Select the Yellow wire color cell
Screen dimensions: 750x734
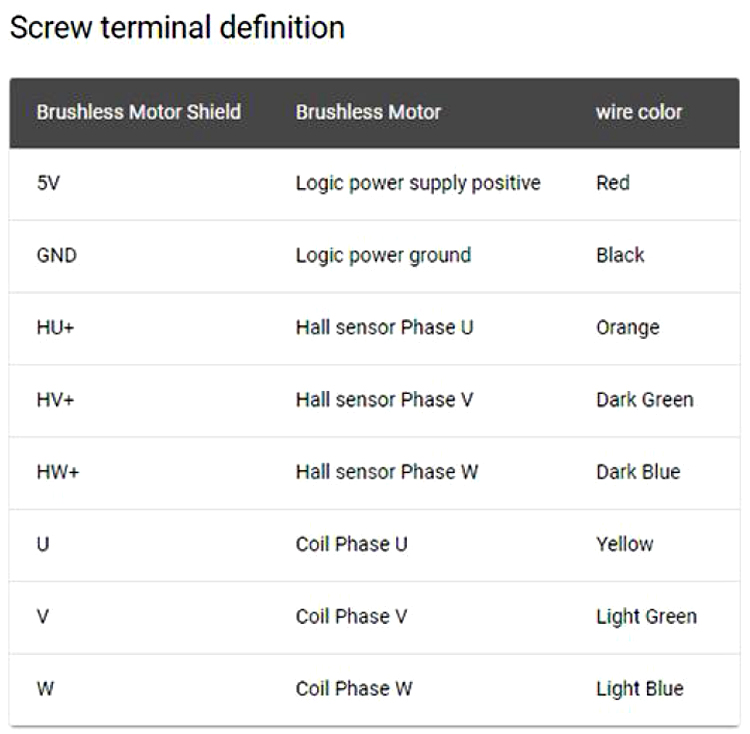(624, 544)
